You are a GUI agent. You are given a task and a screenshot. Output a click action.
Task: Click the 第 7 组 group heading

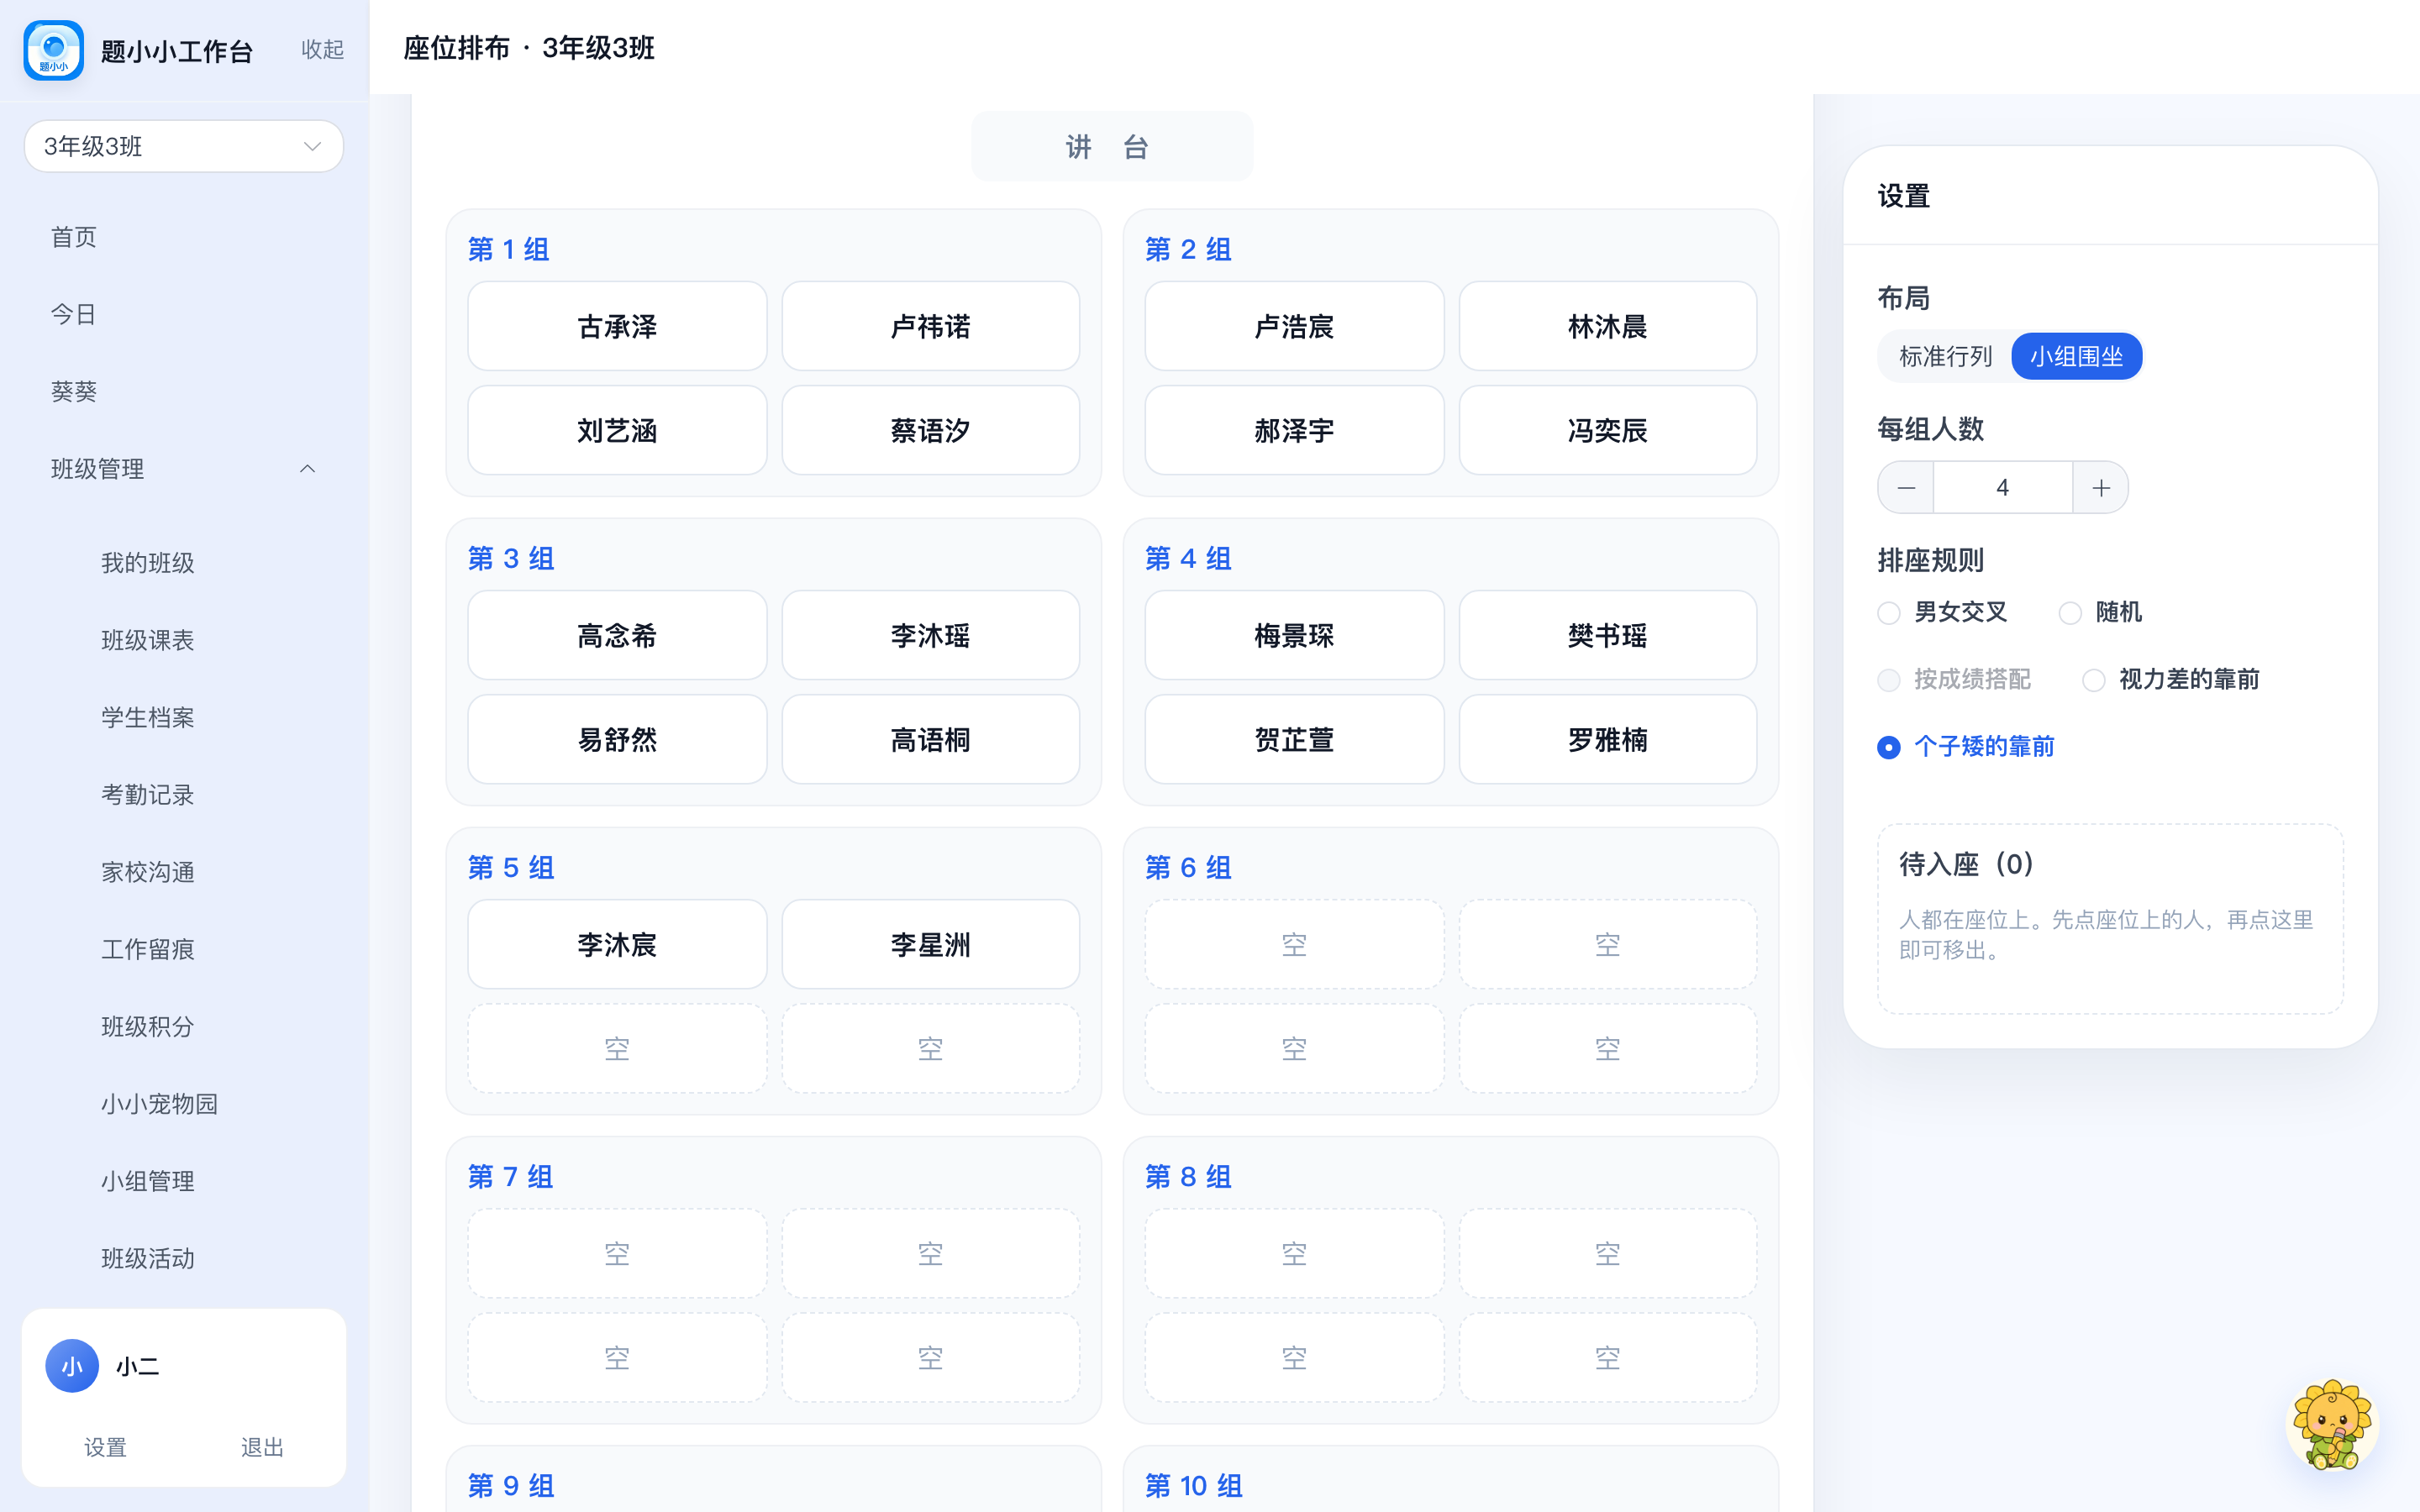tap(510, 1176)
